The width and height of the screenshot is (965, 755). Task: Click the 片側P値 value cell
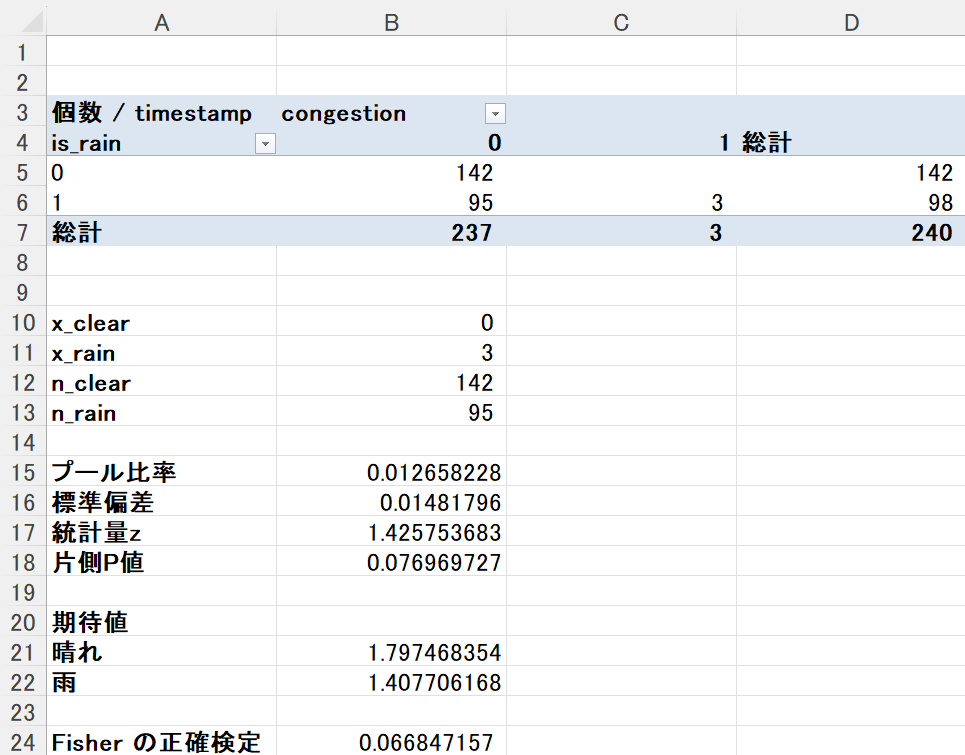coord(391,563)
